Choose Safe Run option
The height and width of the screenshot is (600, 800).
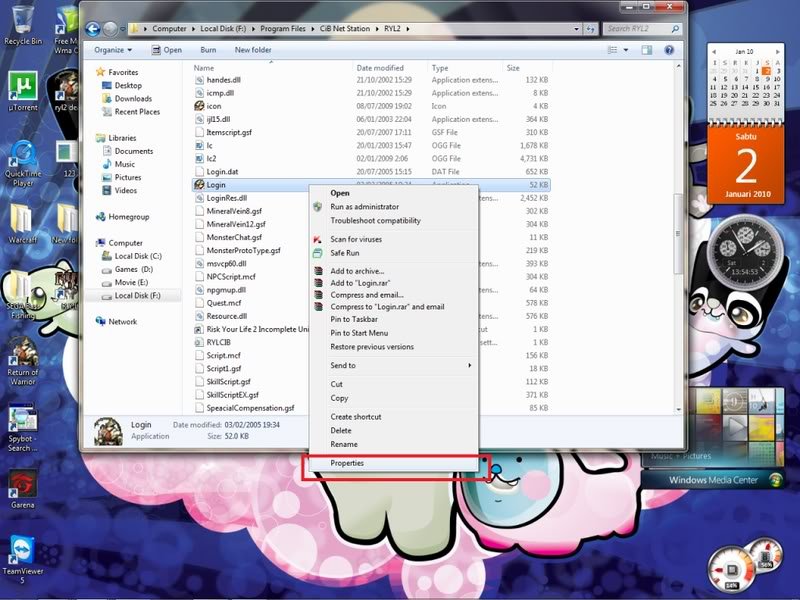[345, 253]
